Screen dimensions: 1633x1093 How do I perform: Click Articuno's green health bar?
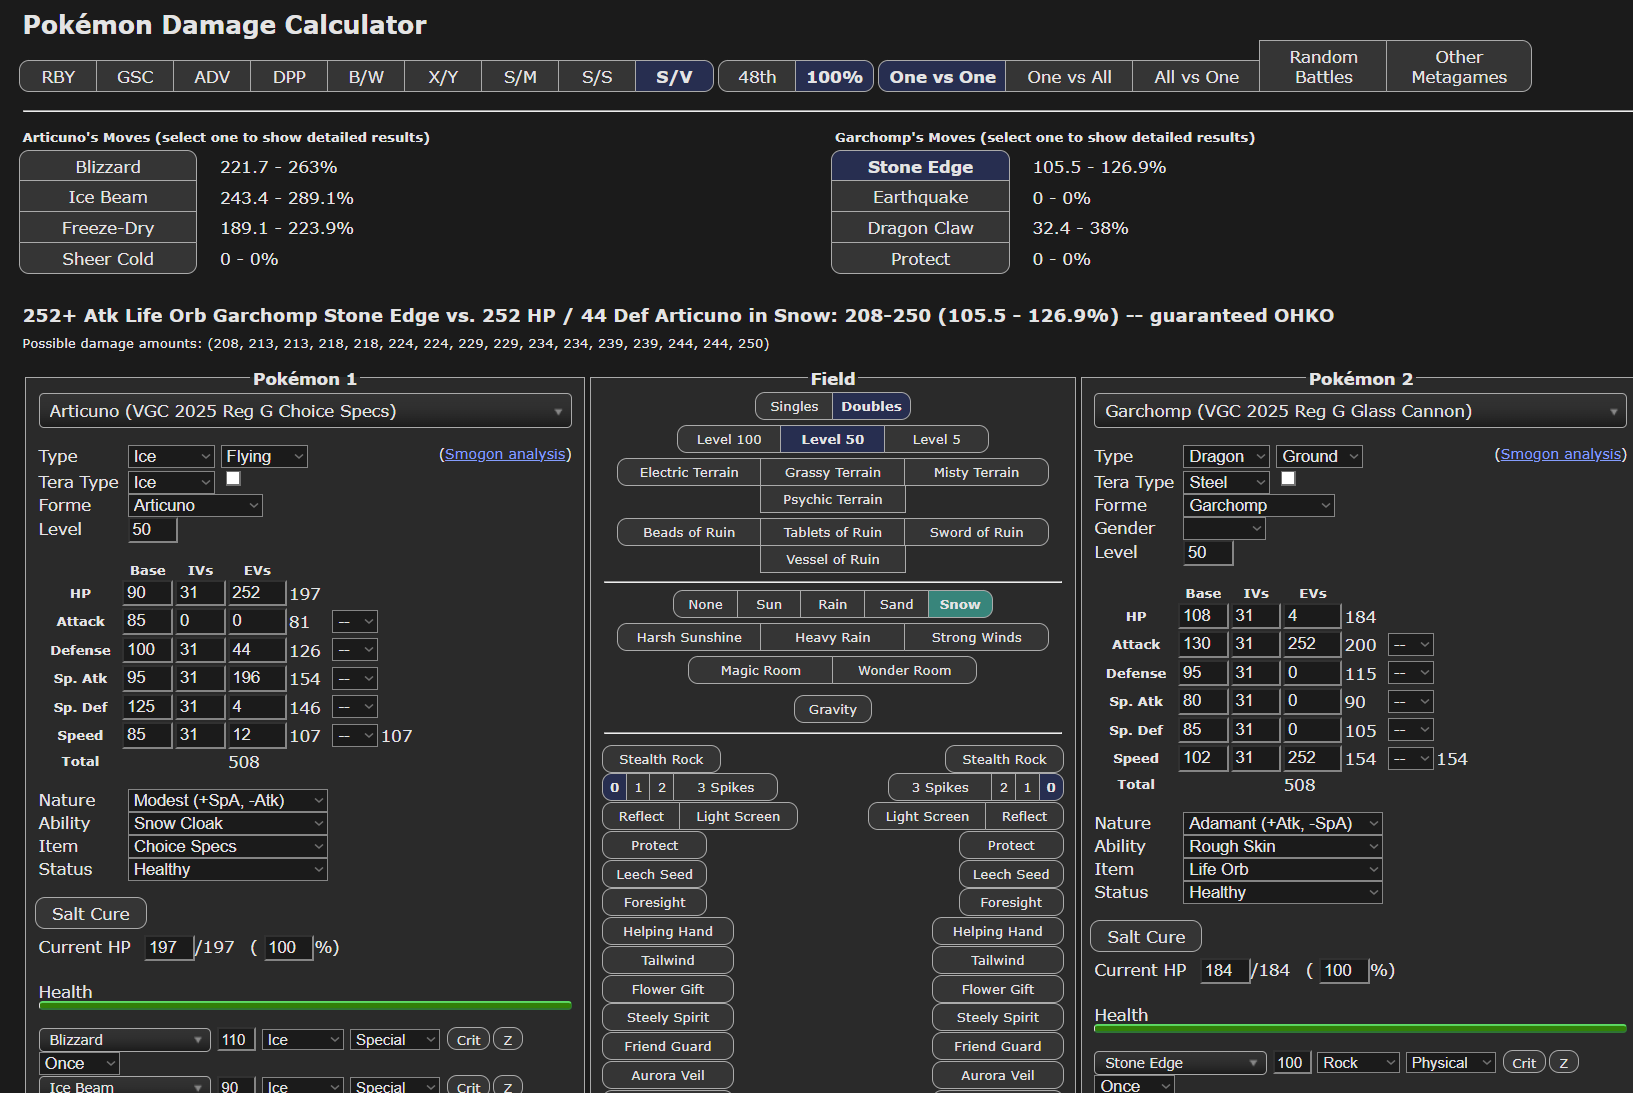[305, 1005]
